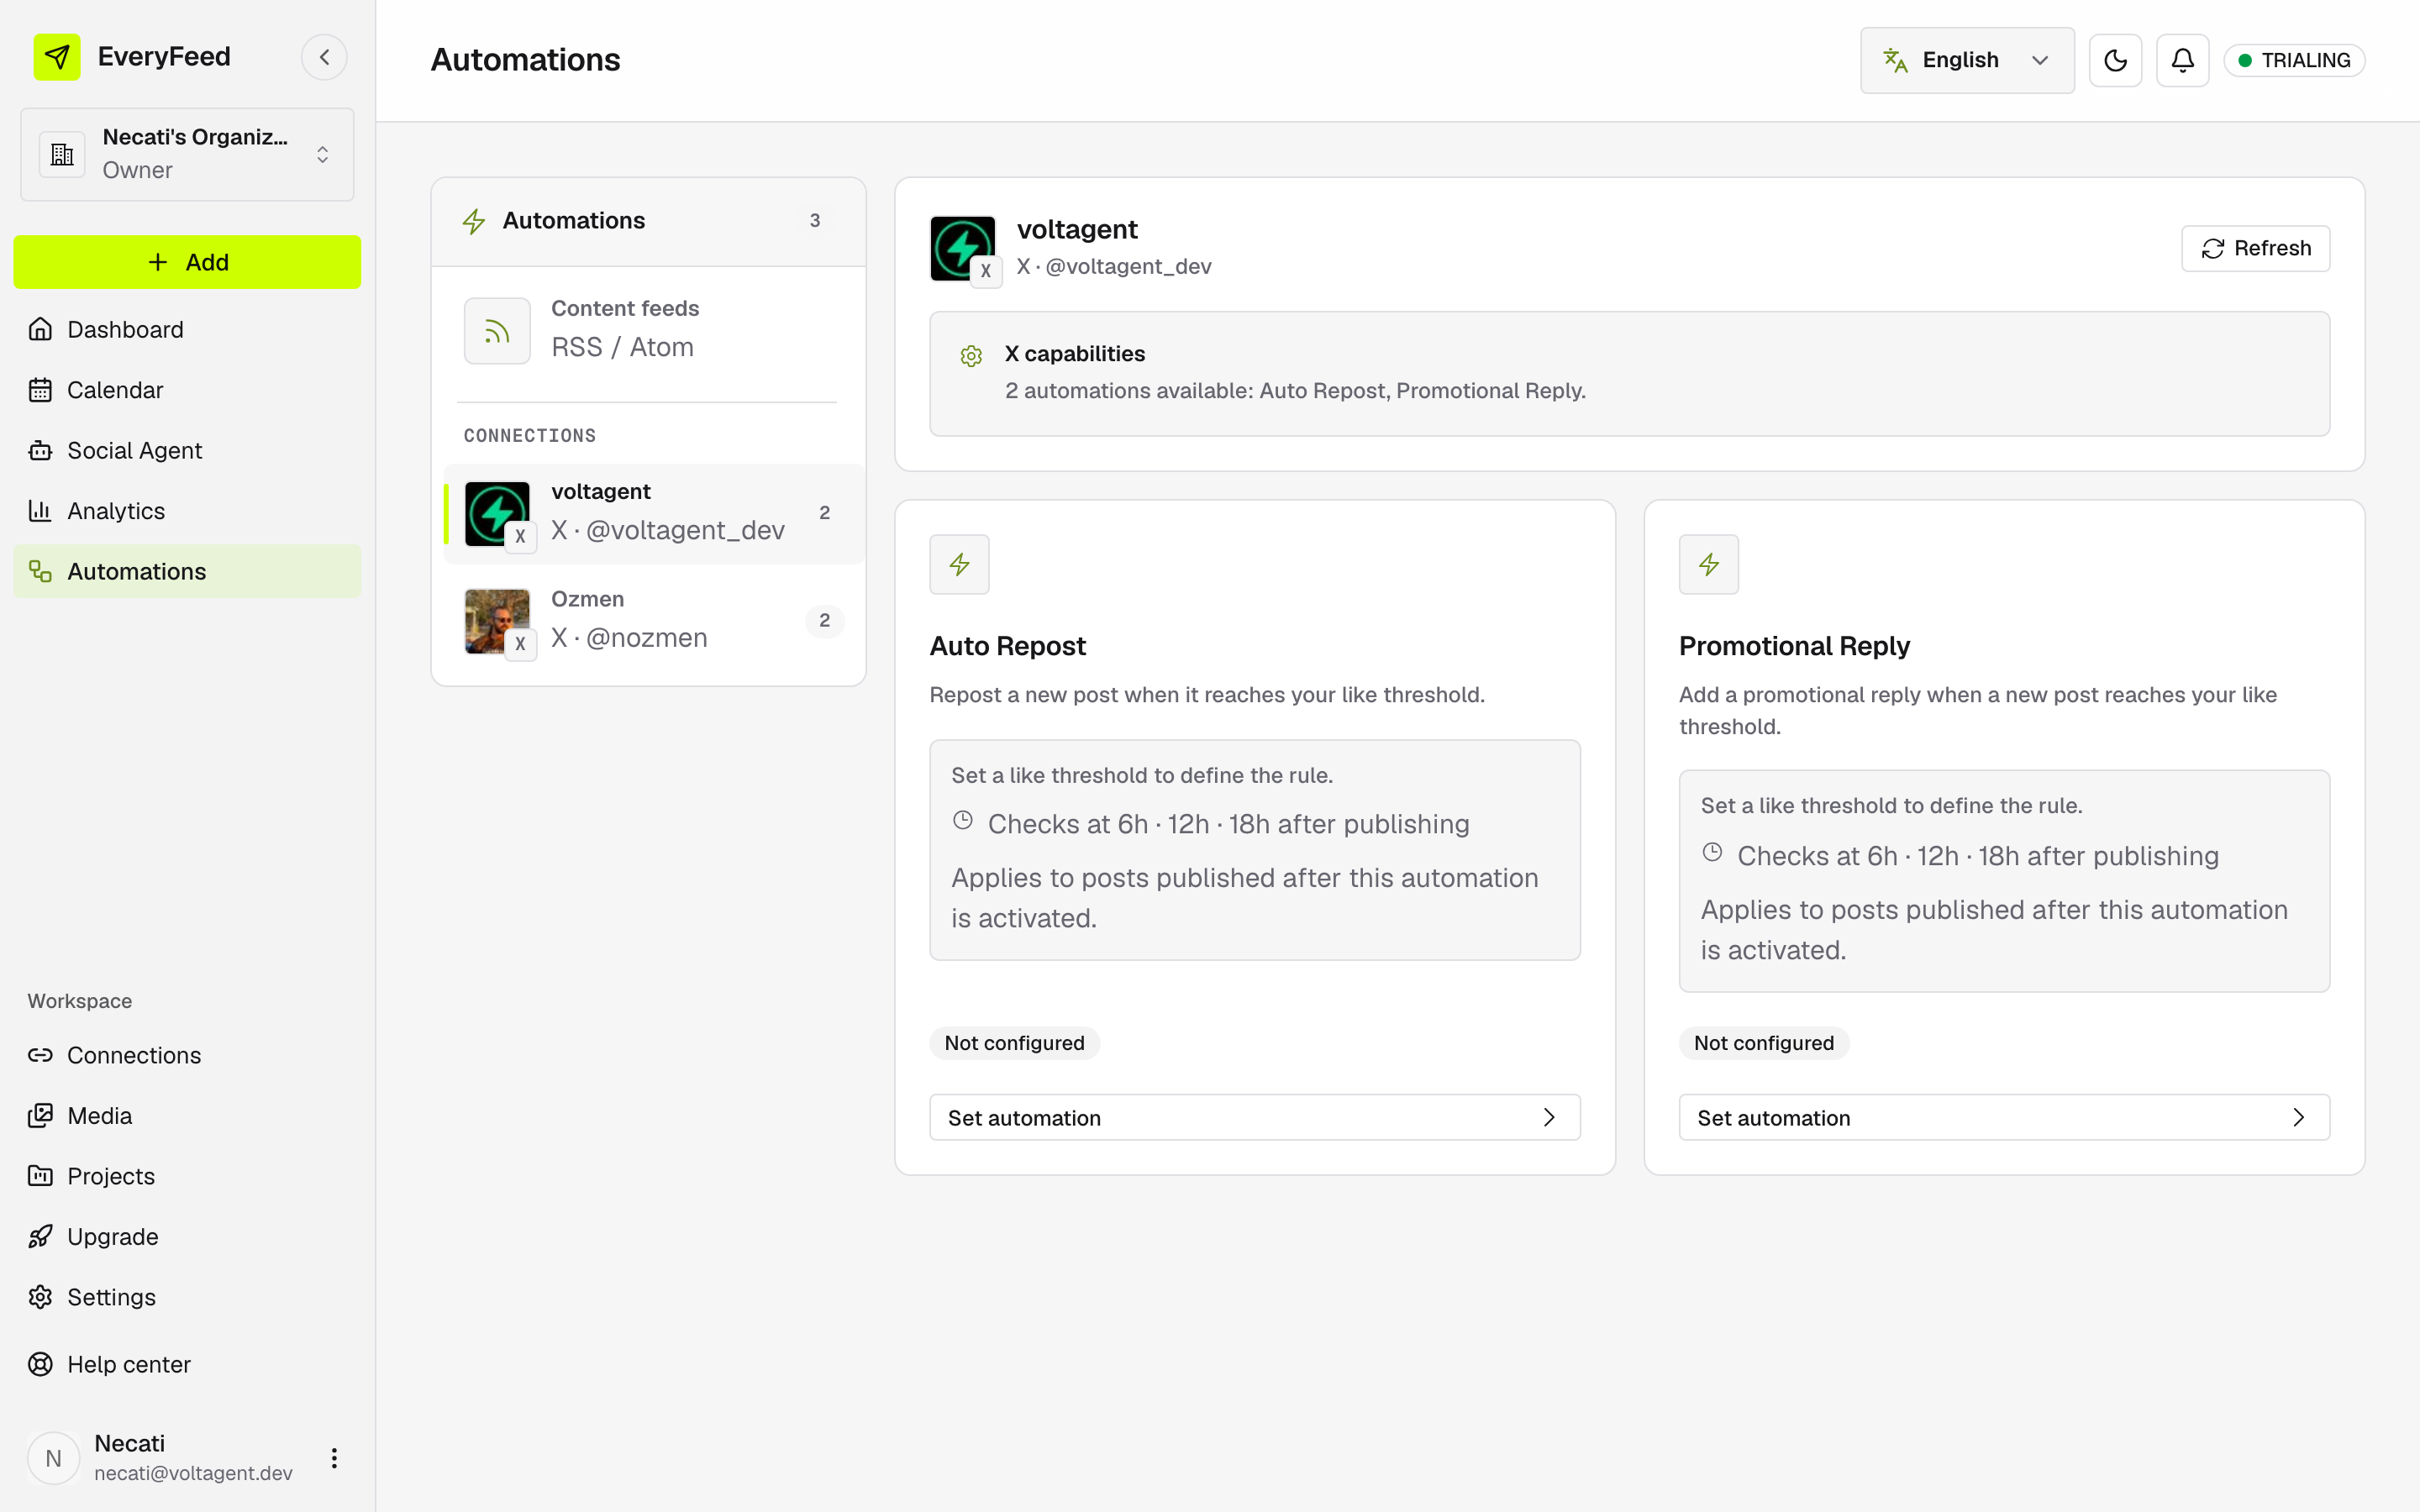Click the Connections link icon
Viewport: 2420px width, 1512px height.
(x=40, y=1055)
